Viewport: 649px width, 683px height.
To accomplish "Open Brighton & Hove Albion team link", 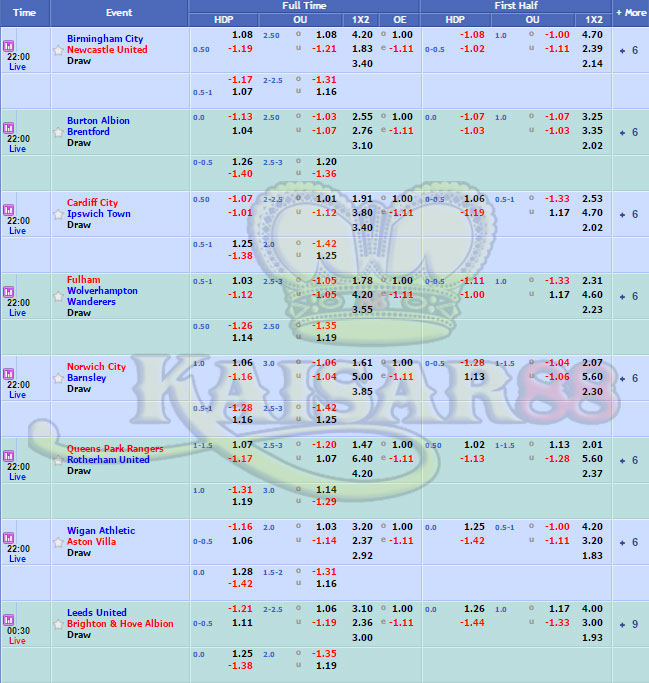I will pyautogui.click(x=120, y=624).
